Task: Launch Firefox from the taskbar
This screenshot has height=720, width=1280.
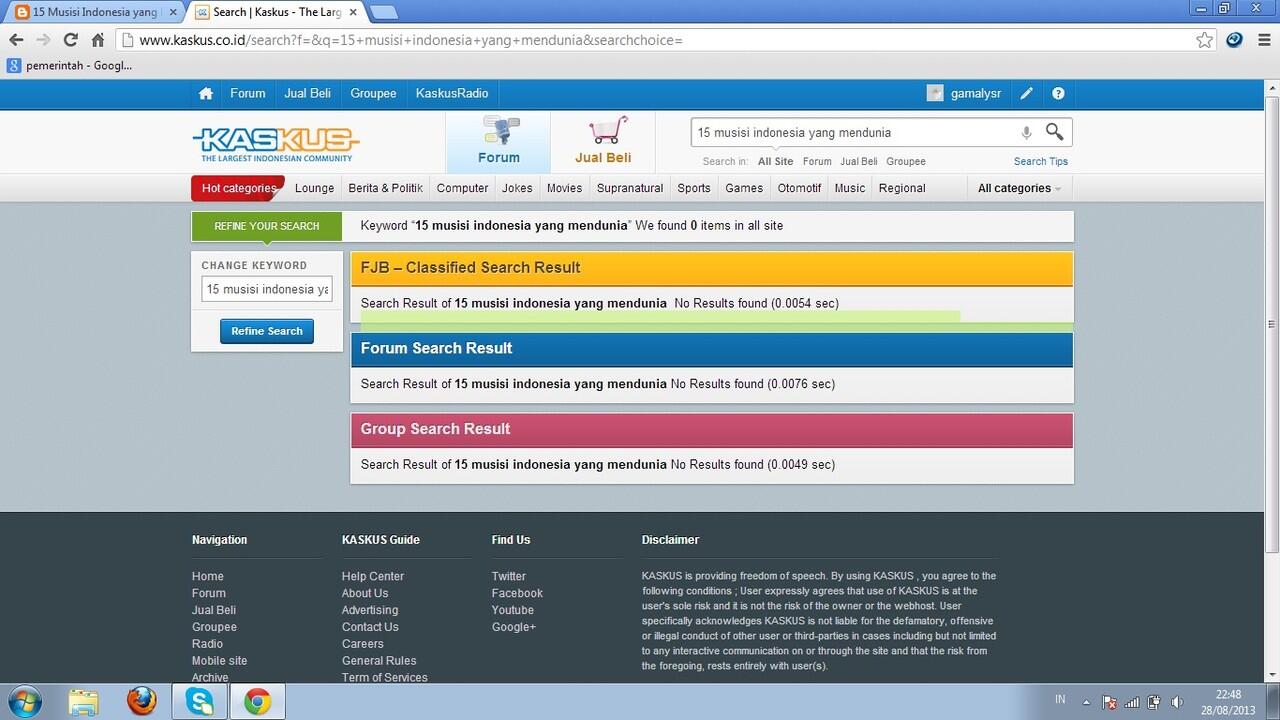Action: pyautogui.click(x=142, y=701)
